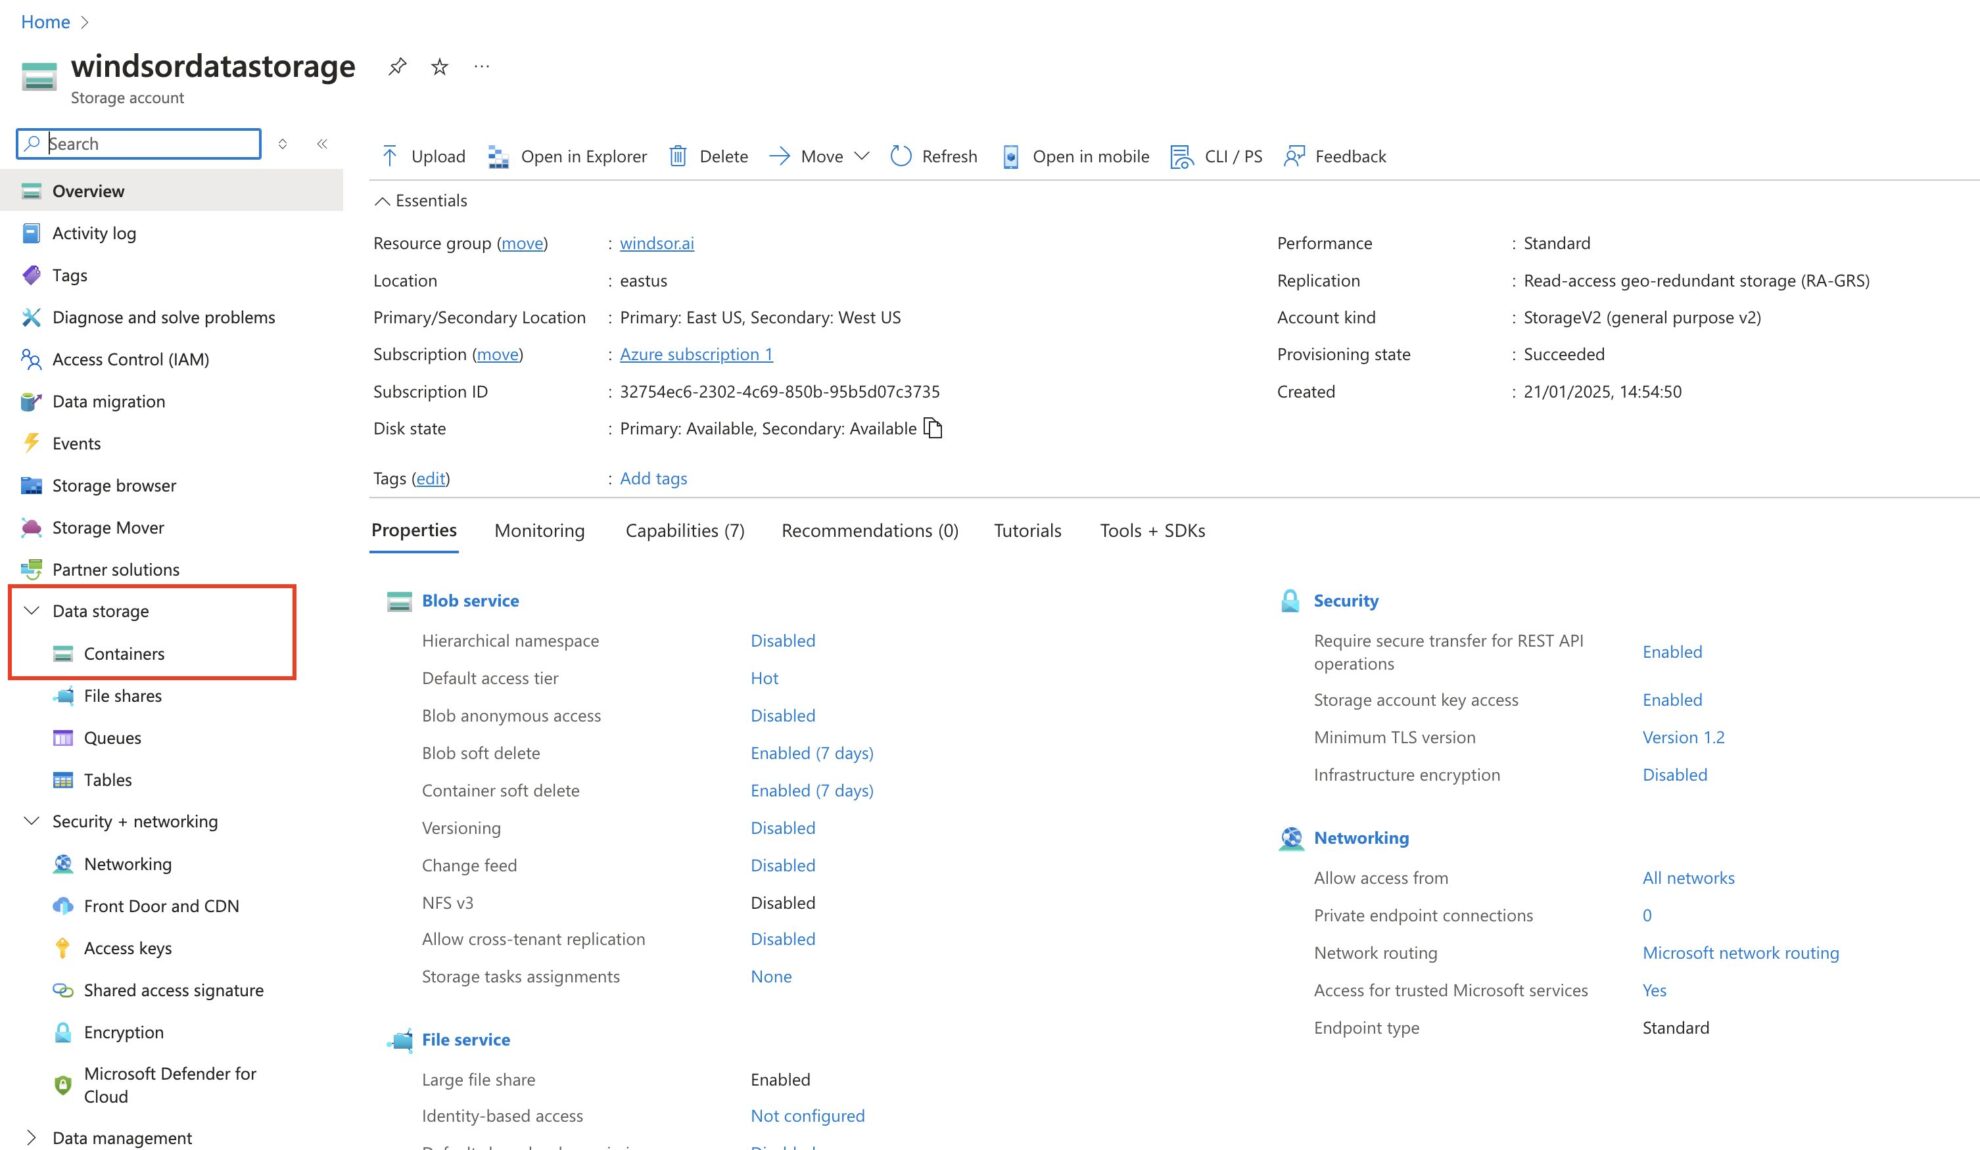The height and width of the screenshot is (1150, 1980).
Task: Collapse the sidebar menu with the double chevron
Action: [x=322, y=144]
